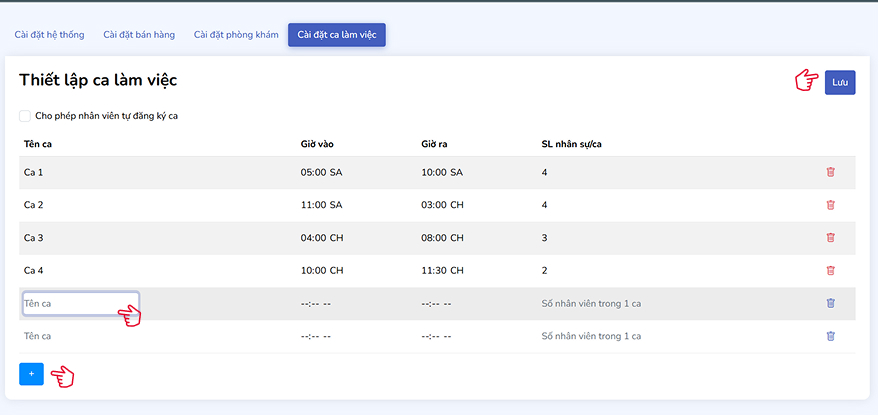Click the last row 'Tên ca' field
This screenshot has height=416, width=879.
pos(79,336)
